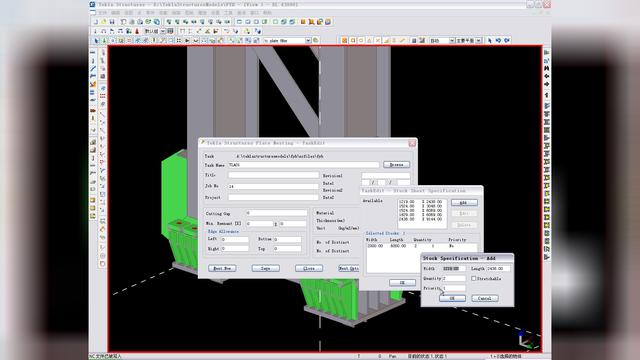Screen dimensions: 640x360
Task: Click the Left edge allowance field
Action: (235, 239)
